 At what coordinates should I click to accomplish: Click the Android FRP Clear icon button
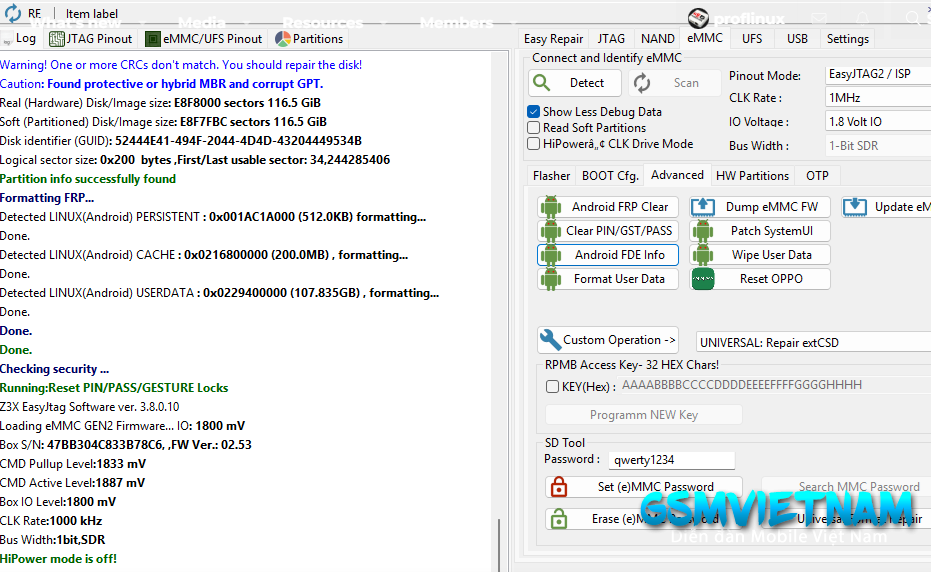click(x=550, y=207)
